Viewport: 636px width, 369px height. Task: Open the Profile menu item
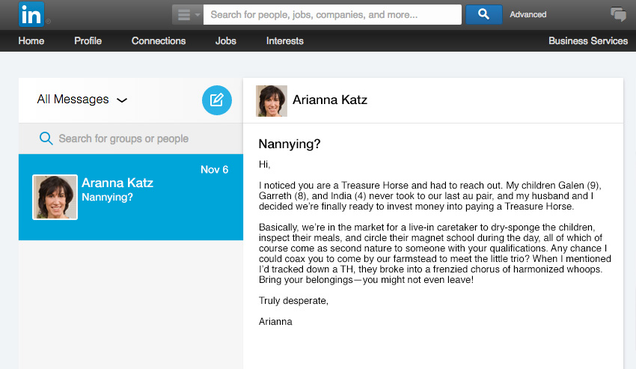[x=88, y=41]
